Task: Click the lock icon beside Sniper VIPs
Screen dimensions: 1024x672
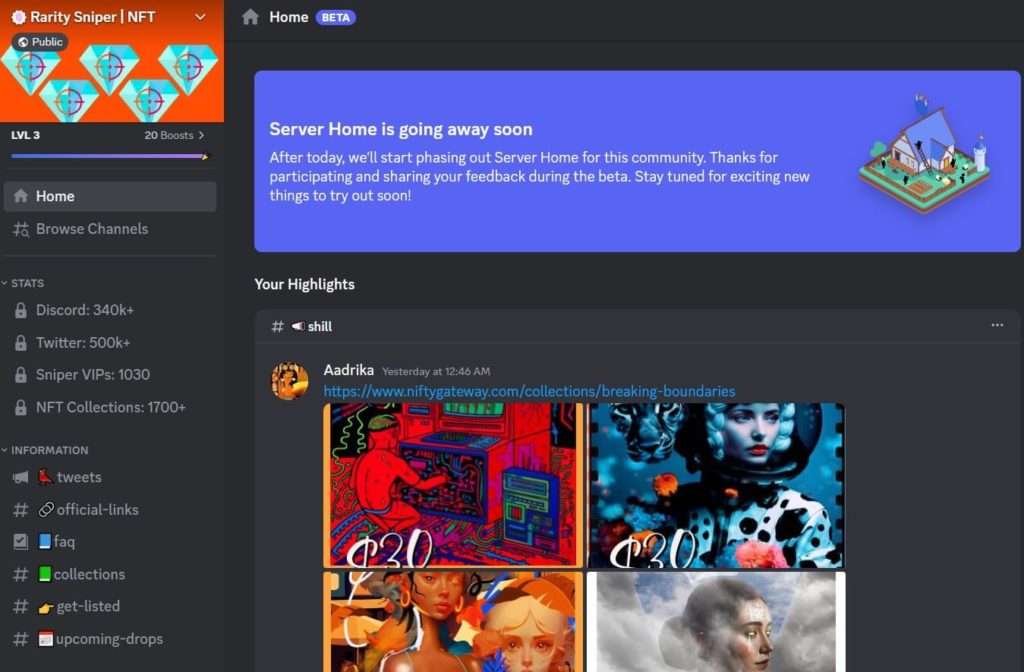Action: [21, 375]
